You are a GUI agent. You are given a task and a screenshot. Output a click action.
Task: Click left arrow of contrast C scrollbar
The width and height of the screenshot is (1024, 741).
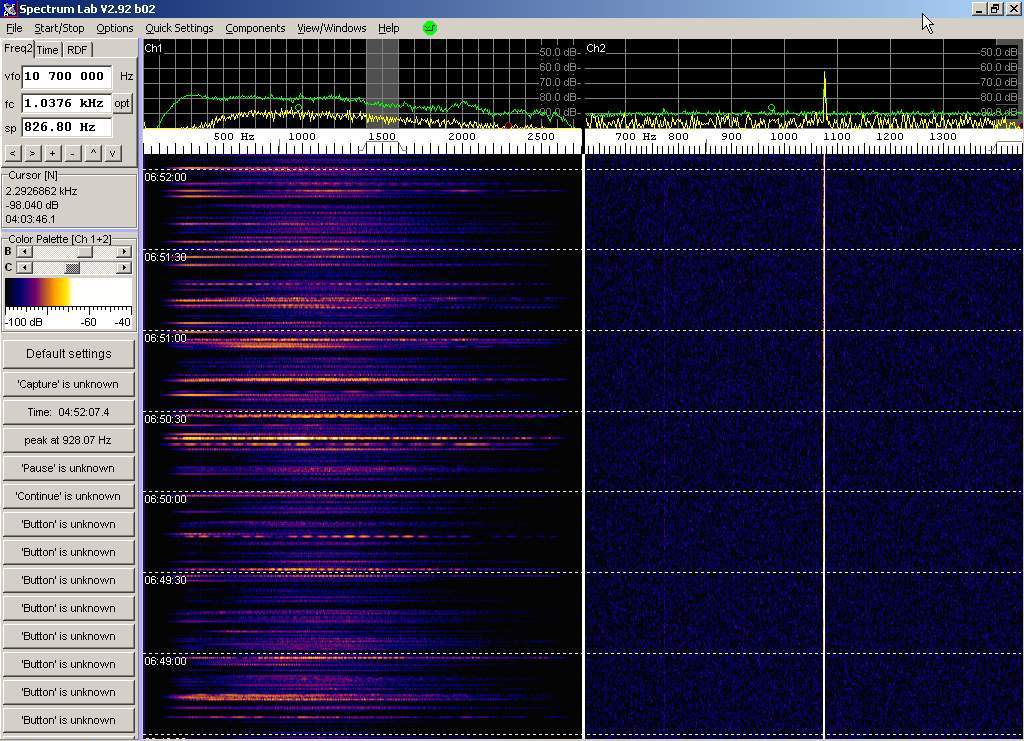point(24,268)
